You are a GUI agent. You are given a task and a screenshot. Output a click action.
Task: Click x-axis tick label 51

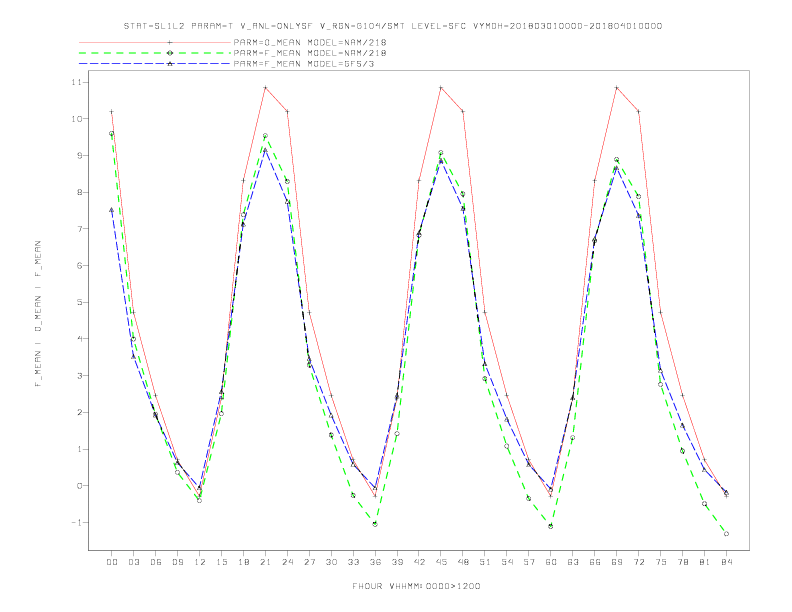(x=485, y=562)
